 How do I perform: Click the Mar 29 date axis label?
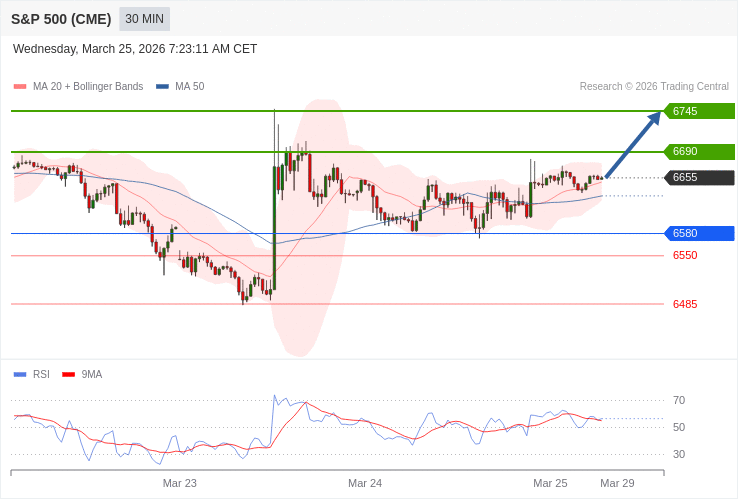coord(617,483)
